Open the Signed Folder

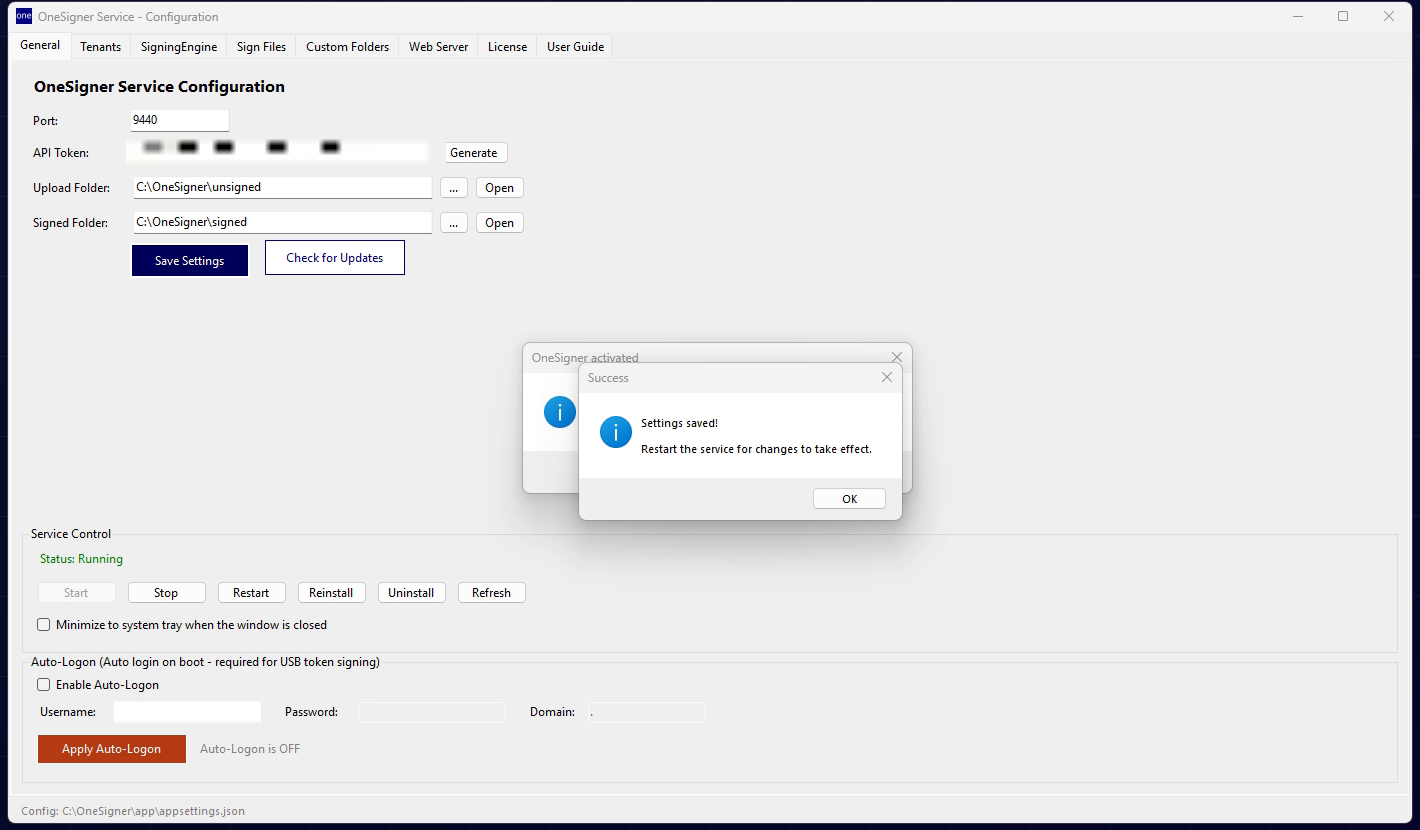(x=500, y=223)
